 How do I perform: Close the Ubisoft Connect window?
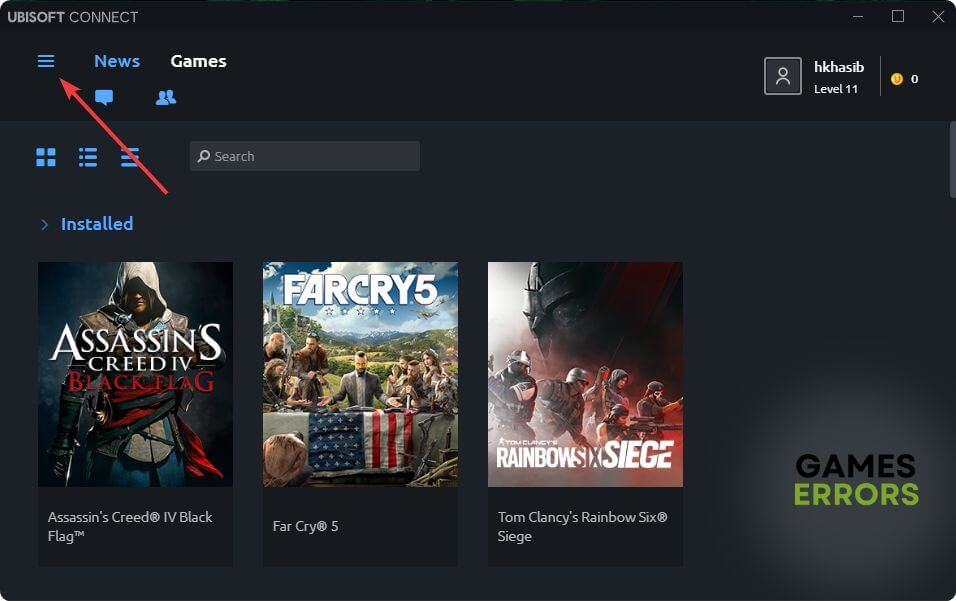(938, 16)
